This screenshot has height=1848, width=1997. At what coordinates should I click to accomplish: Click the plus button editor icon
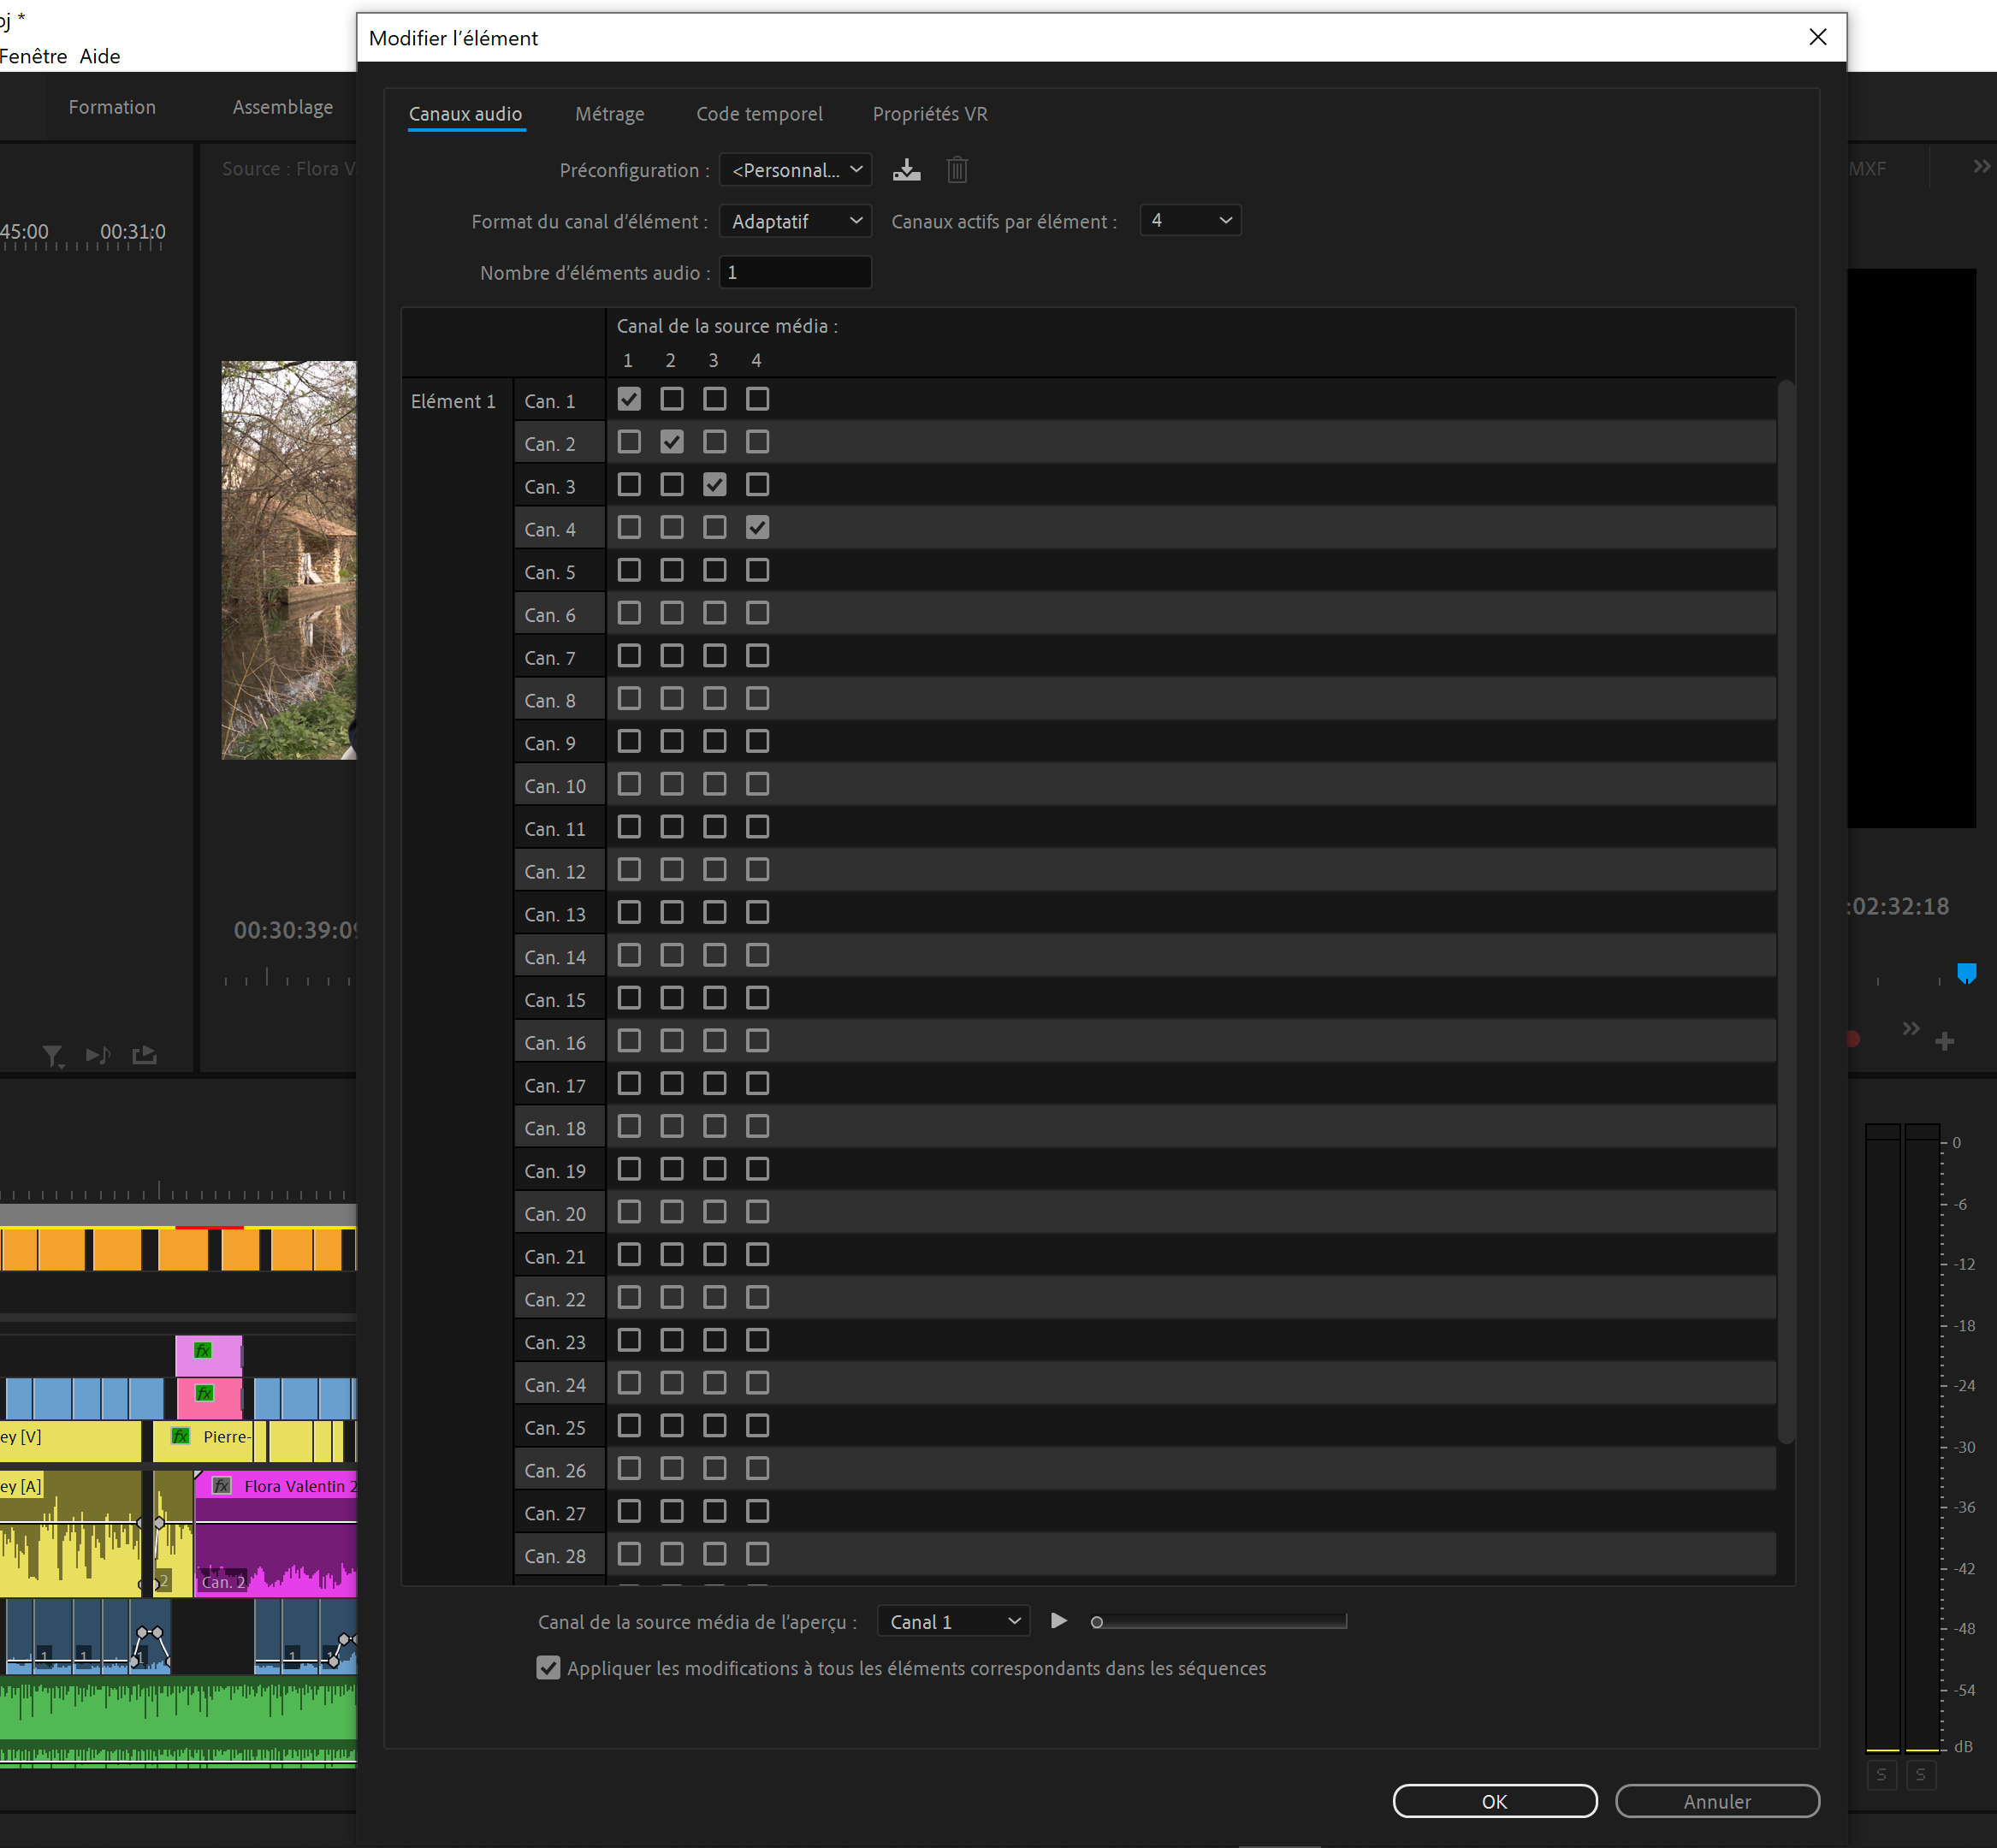(1944, 1042)
